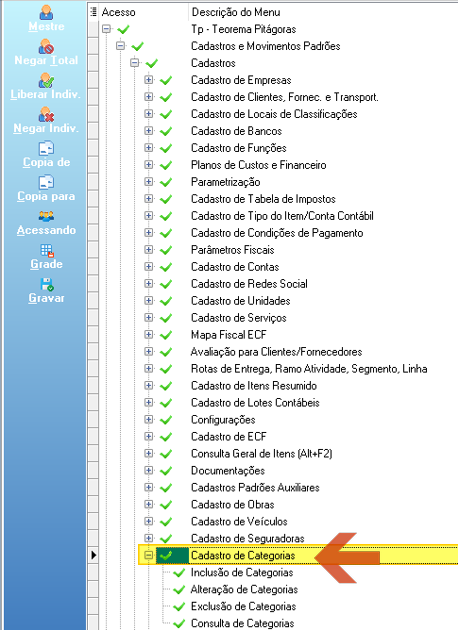Screen dimensions: 458x630
Task: Expand Cadastro de Tabela de Impostos
Action: coord(149,198)
